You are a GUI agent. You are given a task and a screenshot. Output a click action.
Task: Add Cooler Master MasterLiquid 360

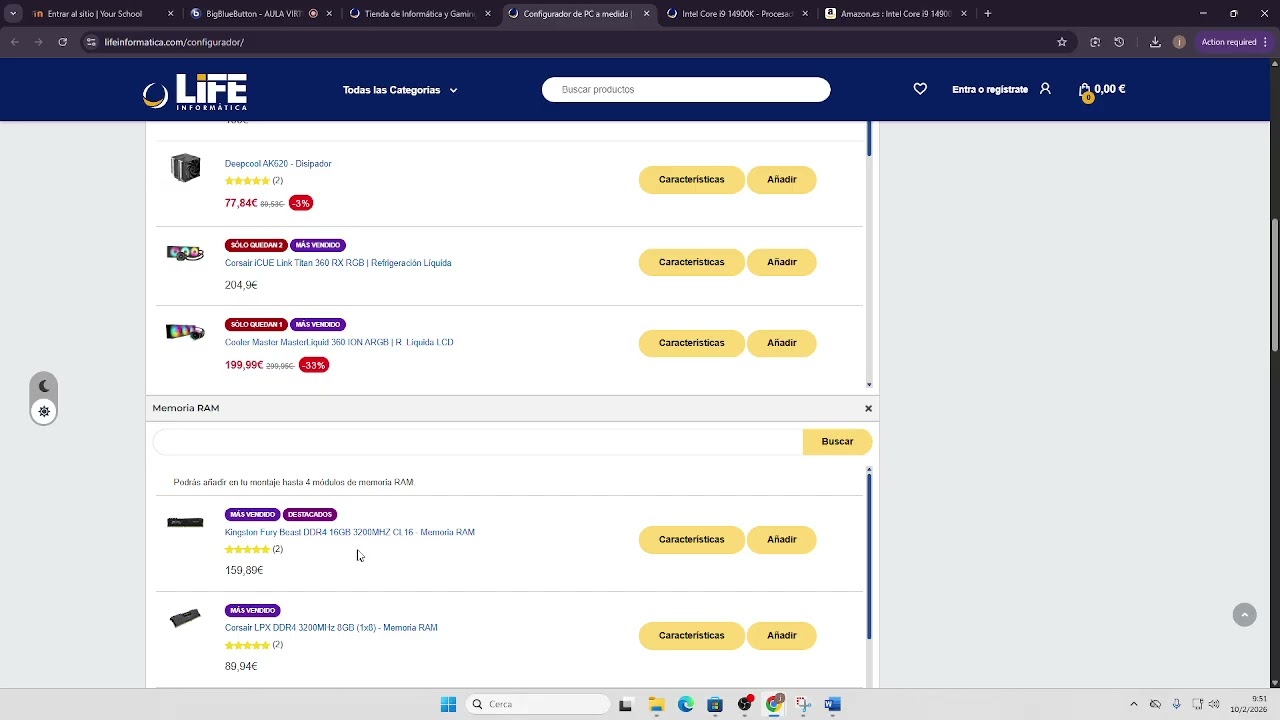pos(781,343)
